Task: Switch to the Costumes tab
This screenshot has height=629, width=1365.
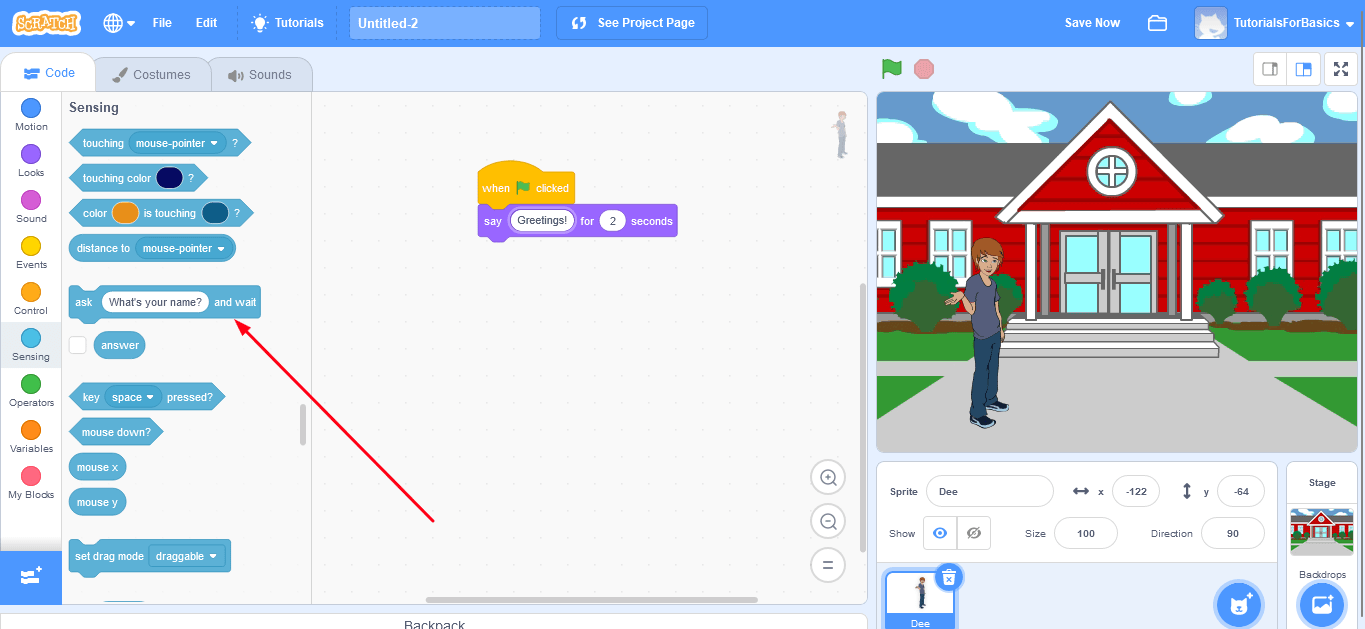Action: [152, 75]
